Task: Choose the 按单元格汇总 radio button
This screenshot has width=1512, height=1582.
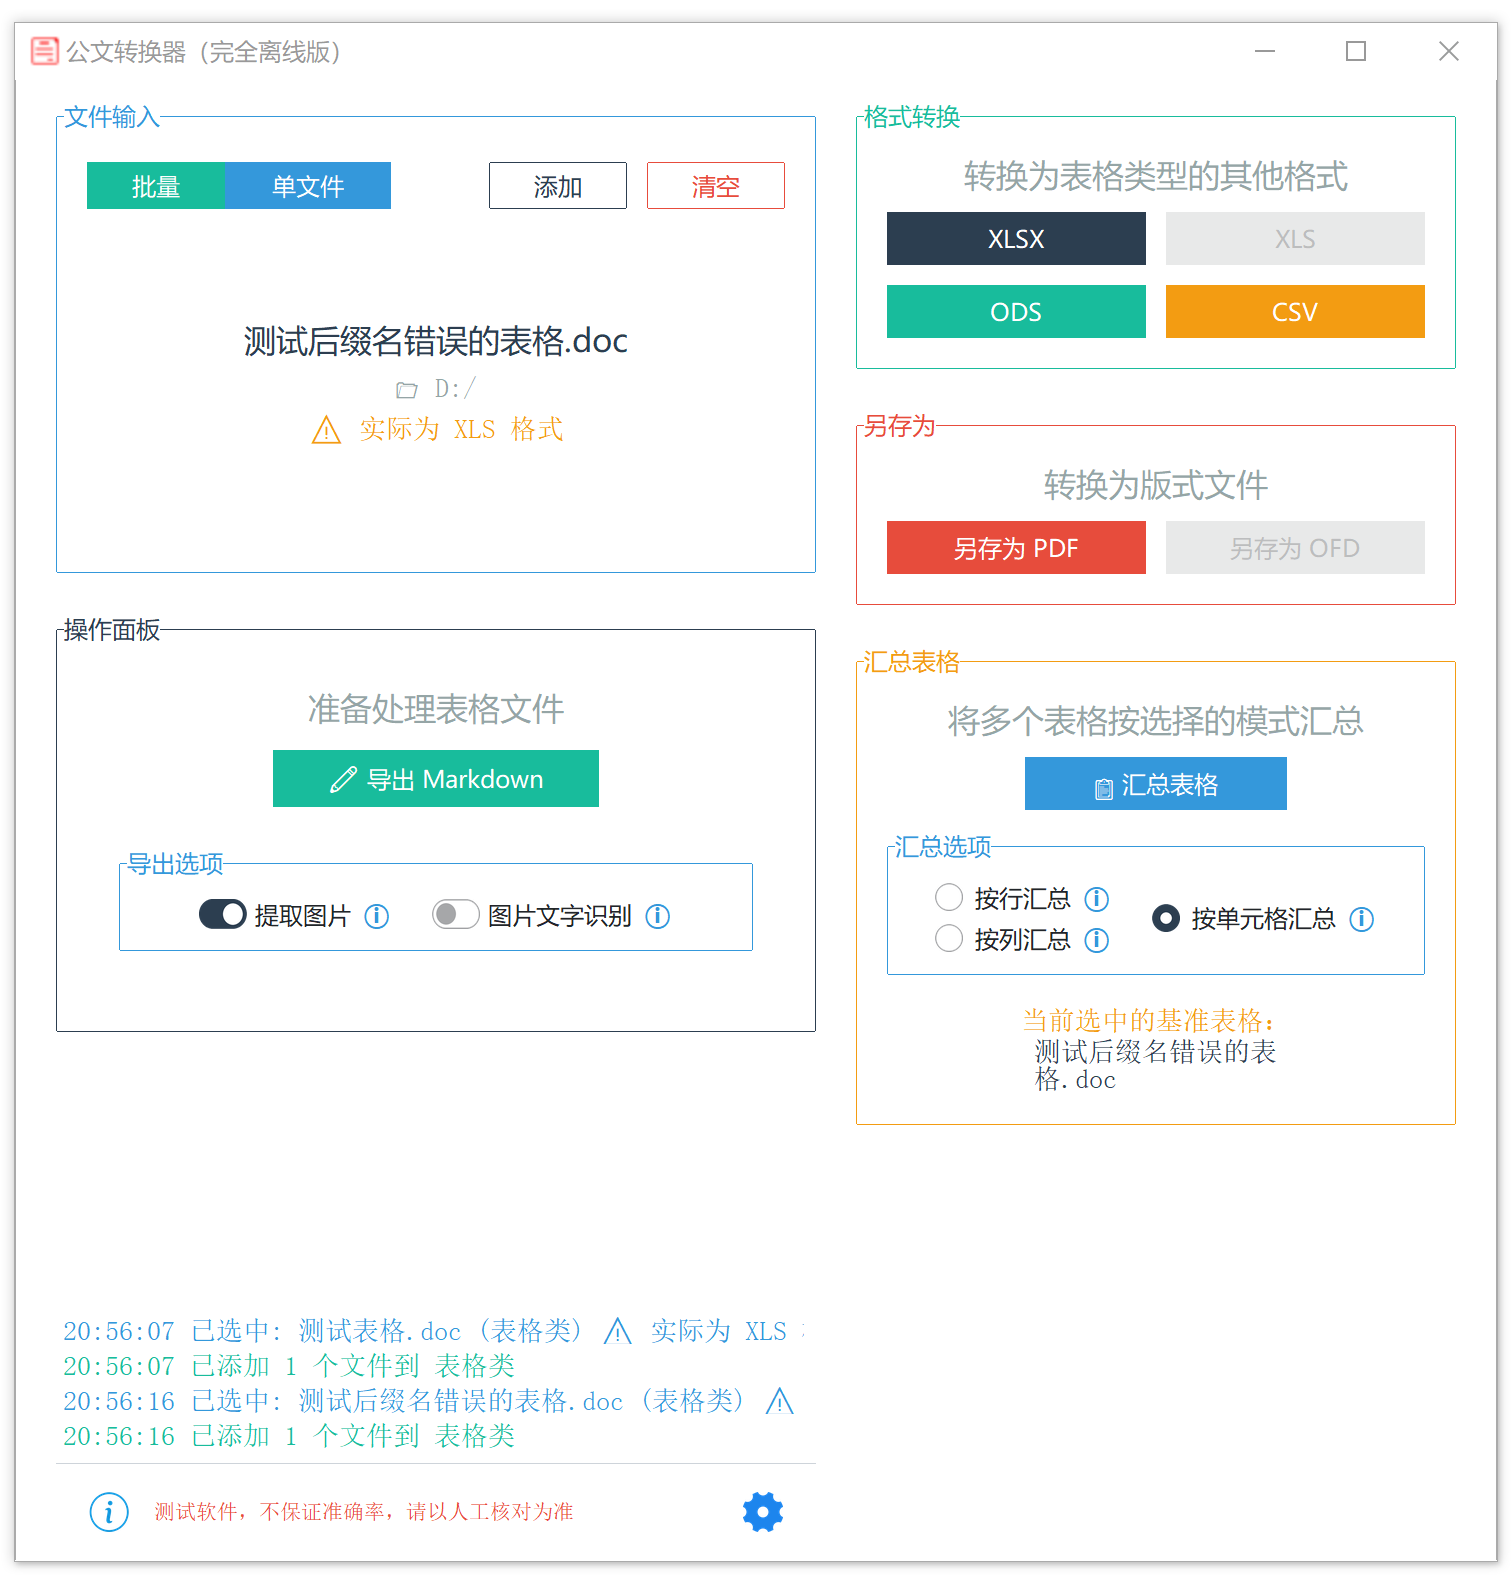Action: coord(1166,918)
